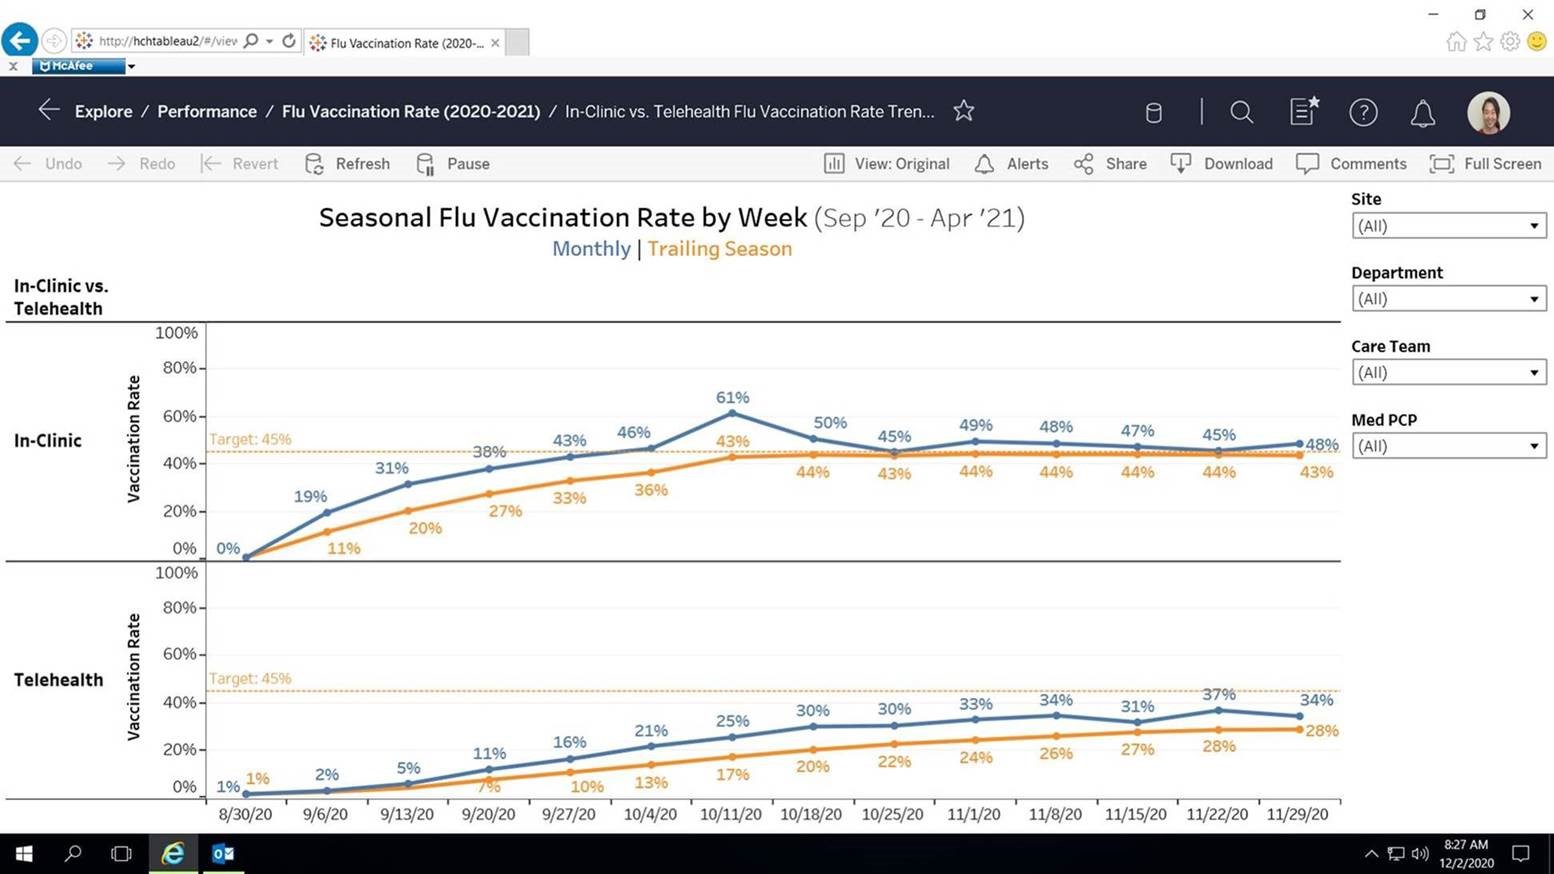Screen dimensions: 1554x874
Task: Go back using the header arrow icon
Action: click(x=48, y=110)
